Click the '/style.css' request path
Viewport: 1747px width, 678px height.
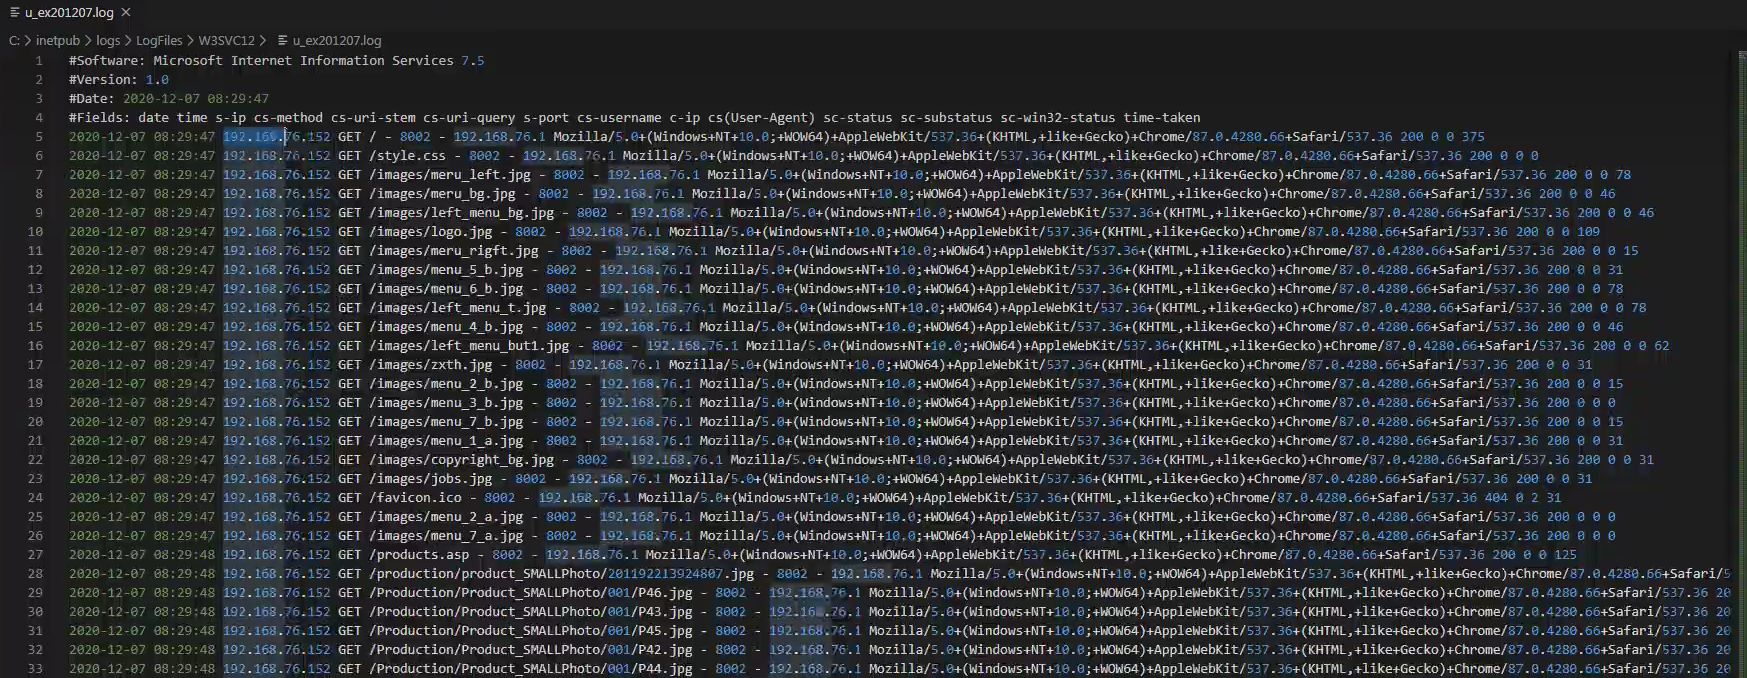[407, 156]
